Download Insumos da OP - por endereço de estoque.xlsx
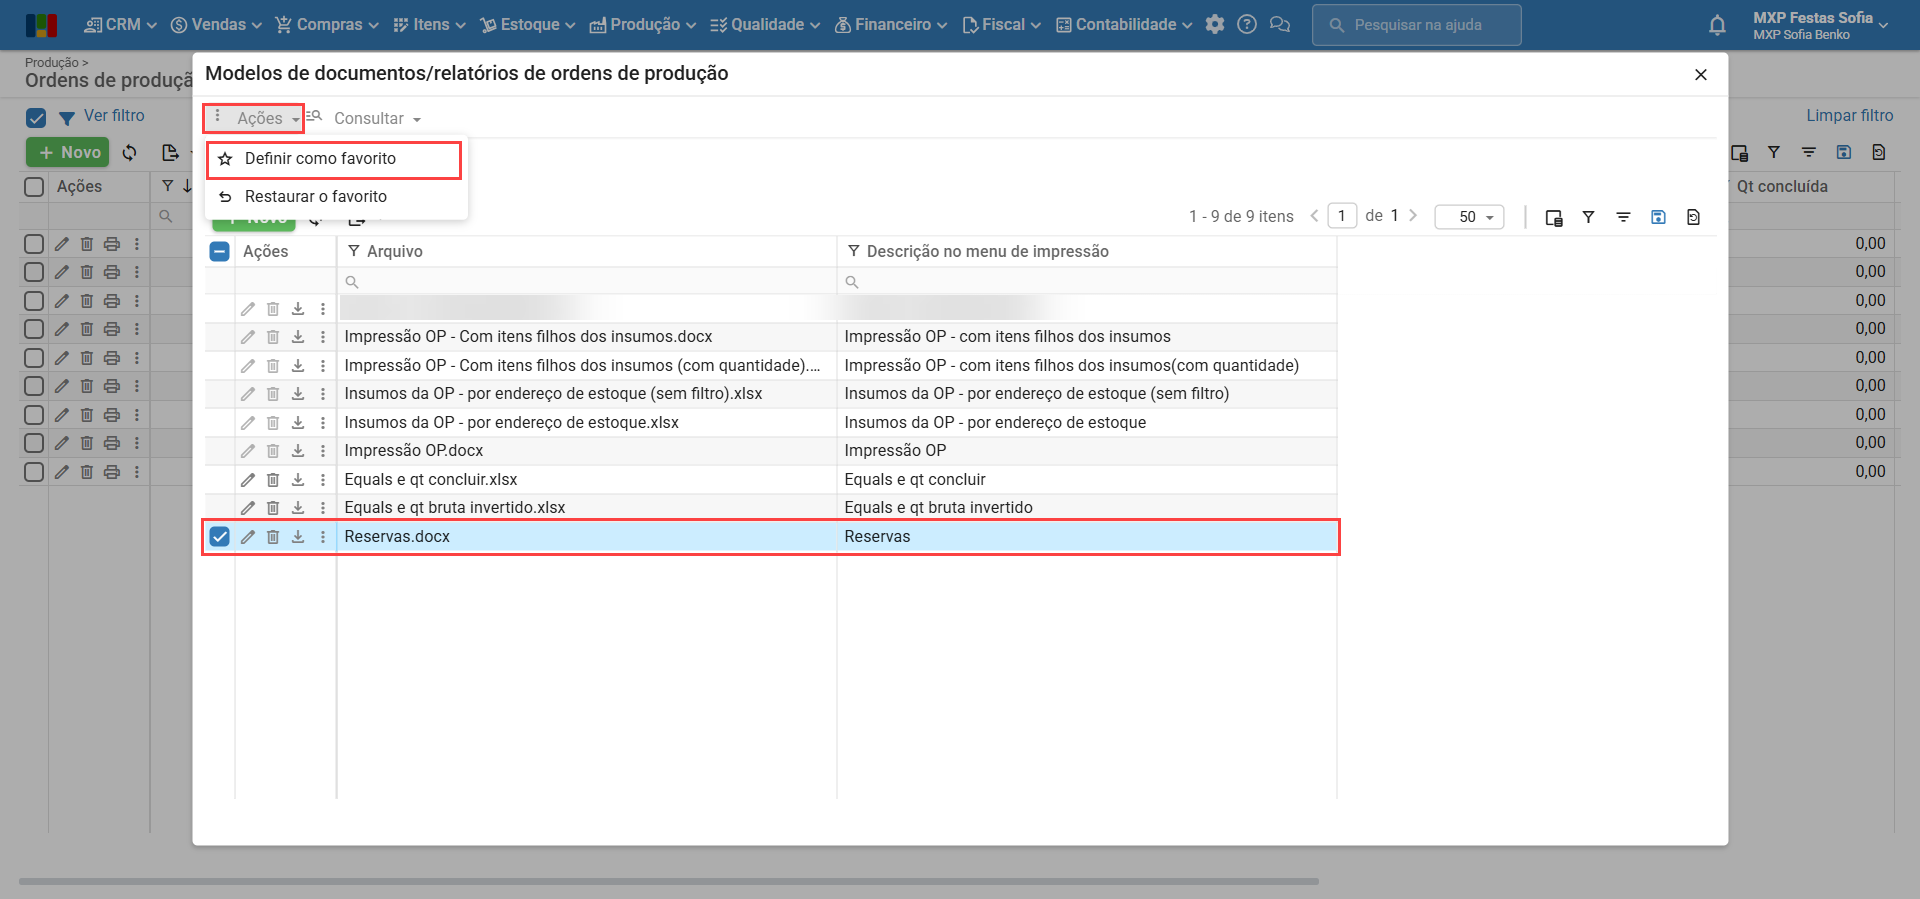Image resolution: width=1920 pixels, height=899 pixels. coord(298,423)
